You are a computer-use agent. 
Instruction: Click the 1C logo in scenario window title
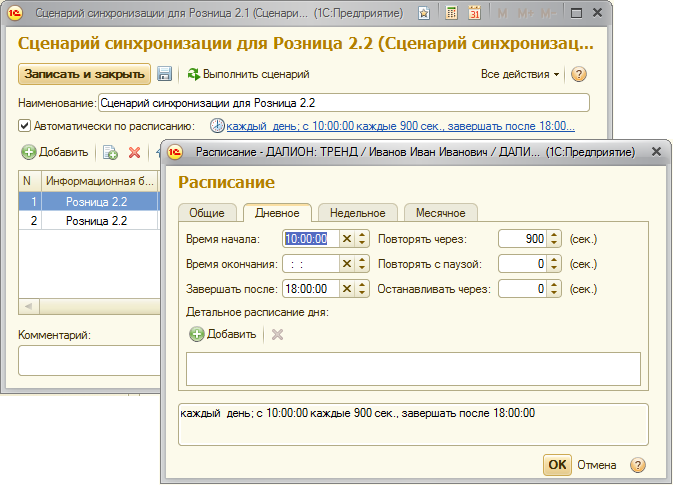pos(15,13)
